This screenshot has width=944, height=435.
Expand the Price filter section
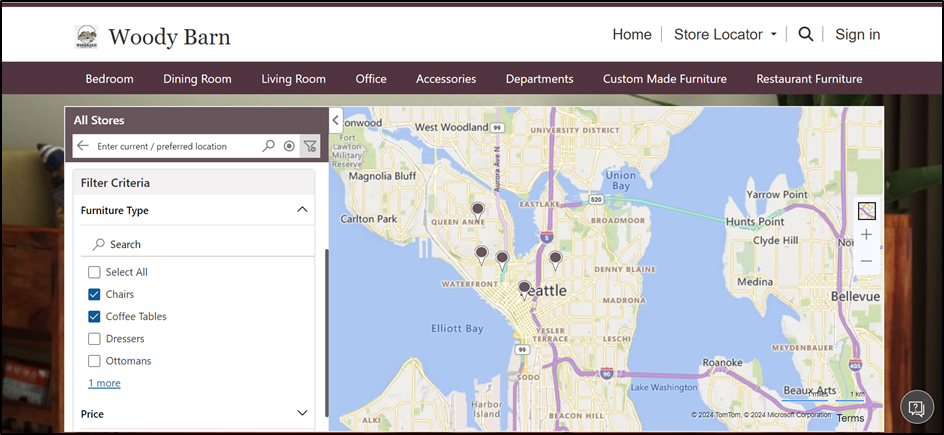(302, 413)
